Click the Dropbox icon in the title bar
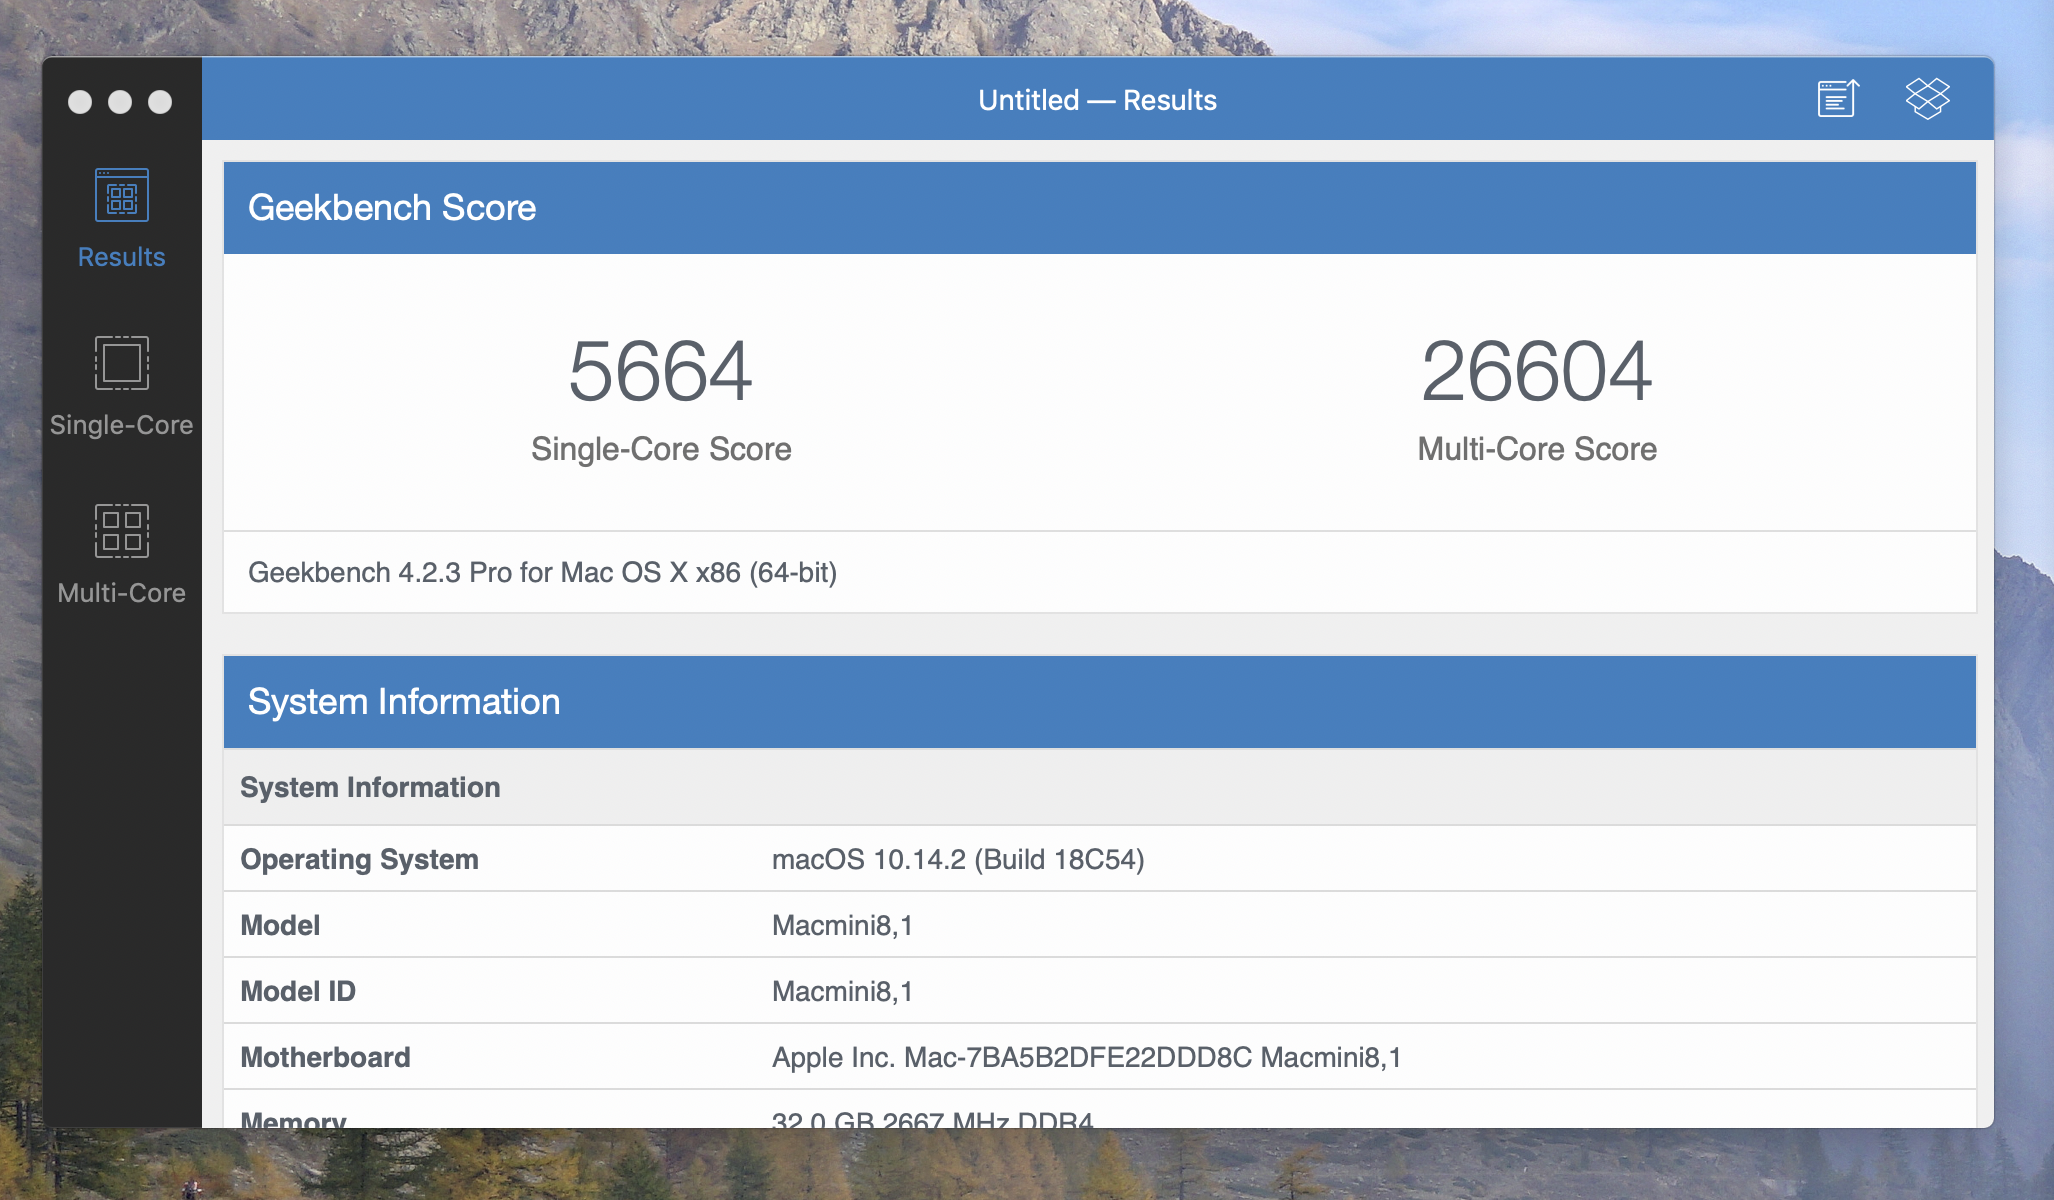The image size is (2054, 1200). pyautogui.click(x=1927, y=99)
